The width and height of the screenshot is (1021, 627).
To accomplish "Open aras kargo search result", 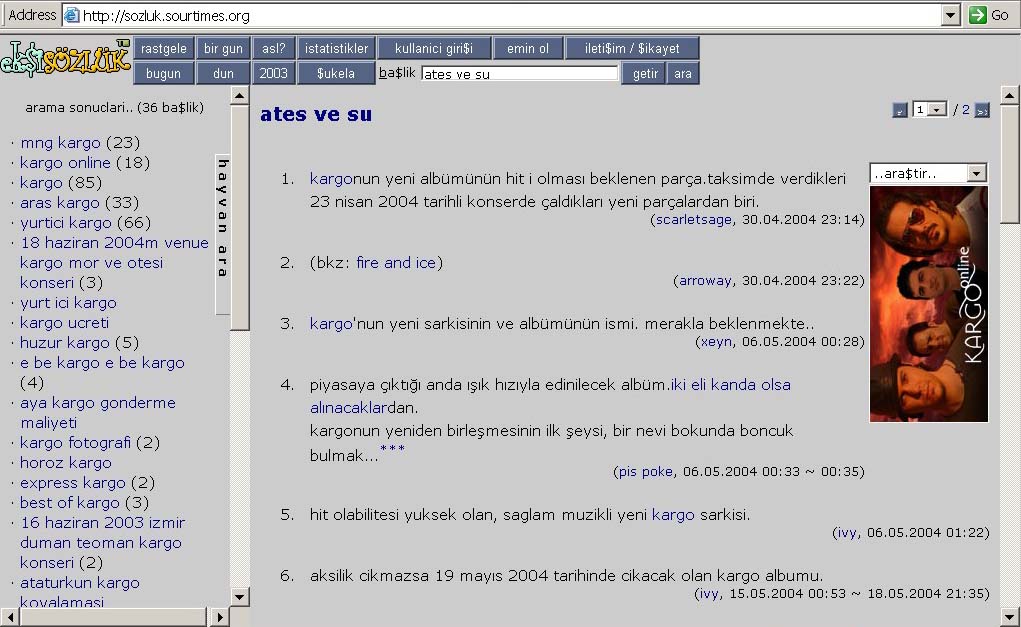I will click(x=60, y=203).
